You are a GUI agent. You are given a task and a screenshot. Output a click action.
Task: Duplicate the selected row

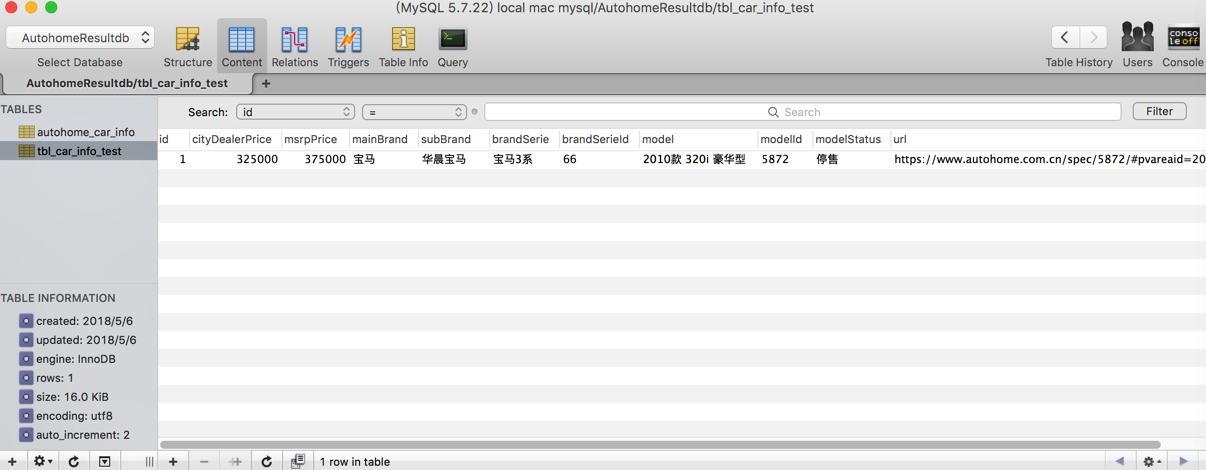click(x=235, y=461)
